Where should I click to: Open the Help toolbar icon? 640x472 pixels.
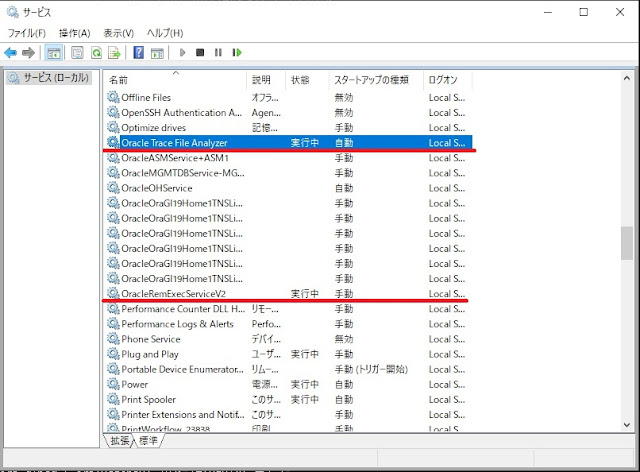[x=139, y=53]
